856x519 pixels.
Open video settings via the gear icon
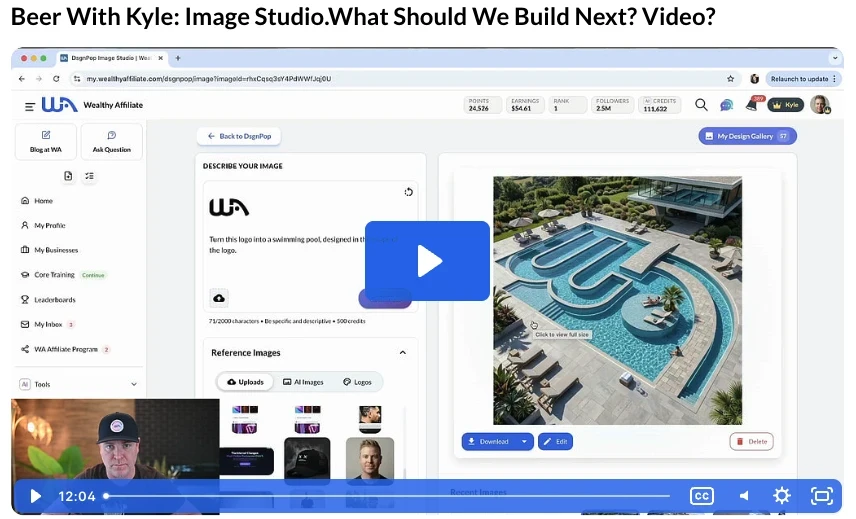pyautogui.click(x=782, y=496)
